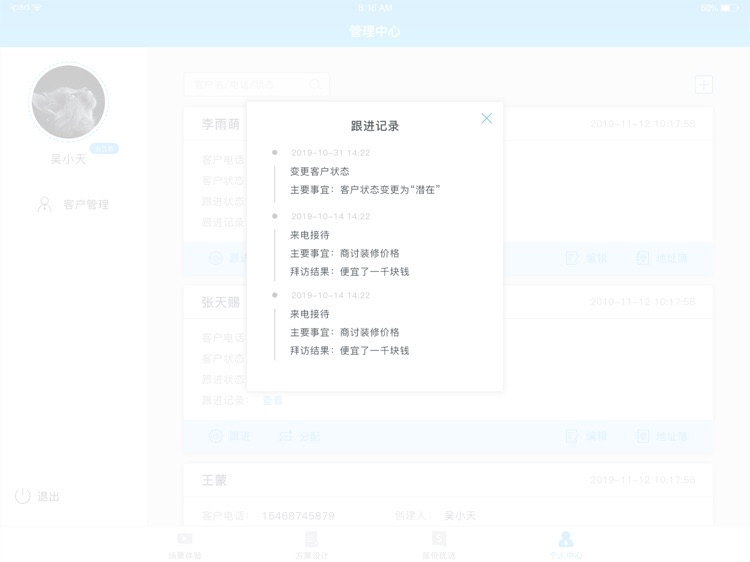
Task: Click the status bar time 8:16 AM
Action: (375, 8)
